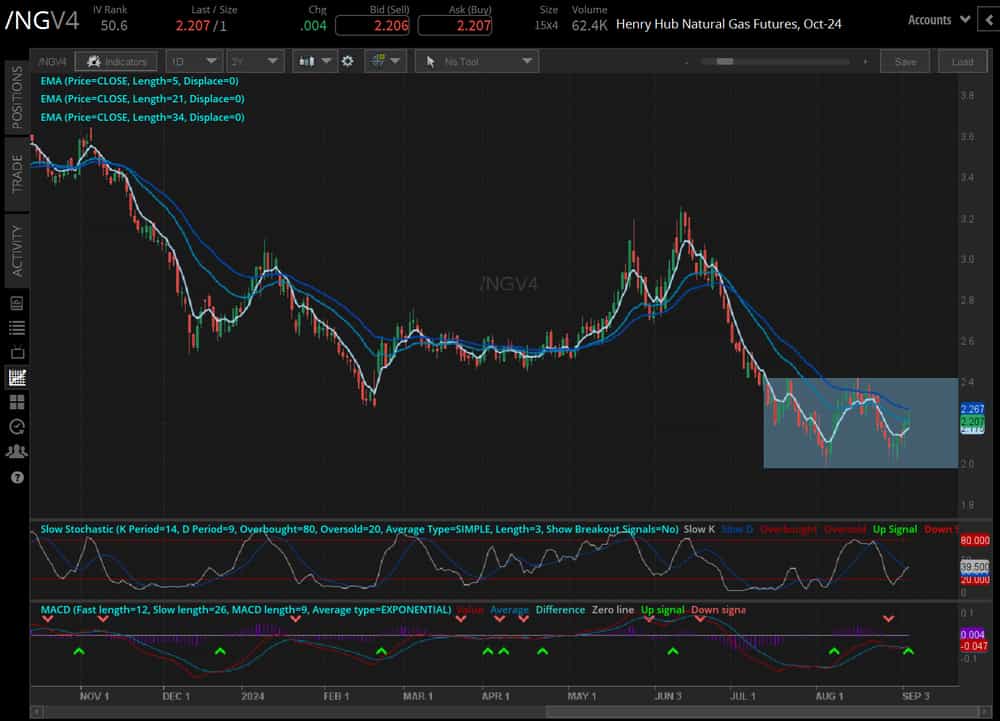Image resolution: width=1000 pixels, height=721 pixels.
Task: Open the chat support people icon
Action: tap(14, 452)
